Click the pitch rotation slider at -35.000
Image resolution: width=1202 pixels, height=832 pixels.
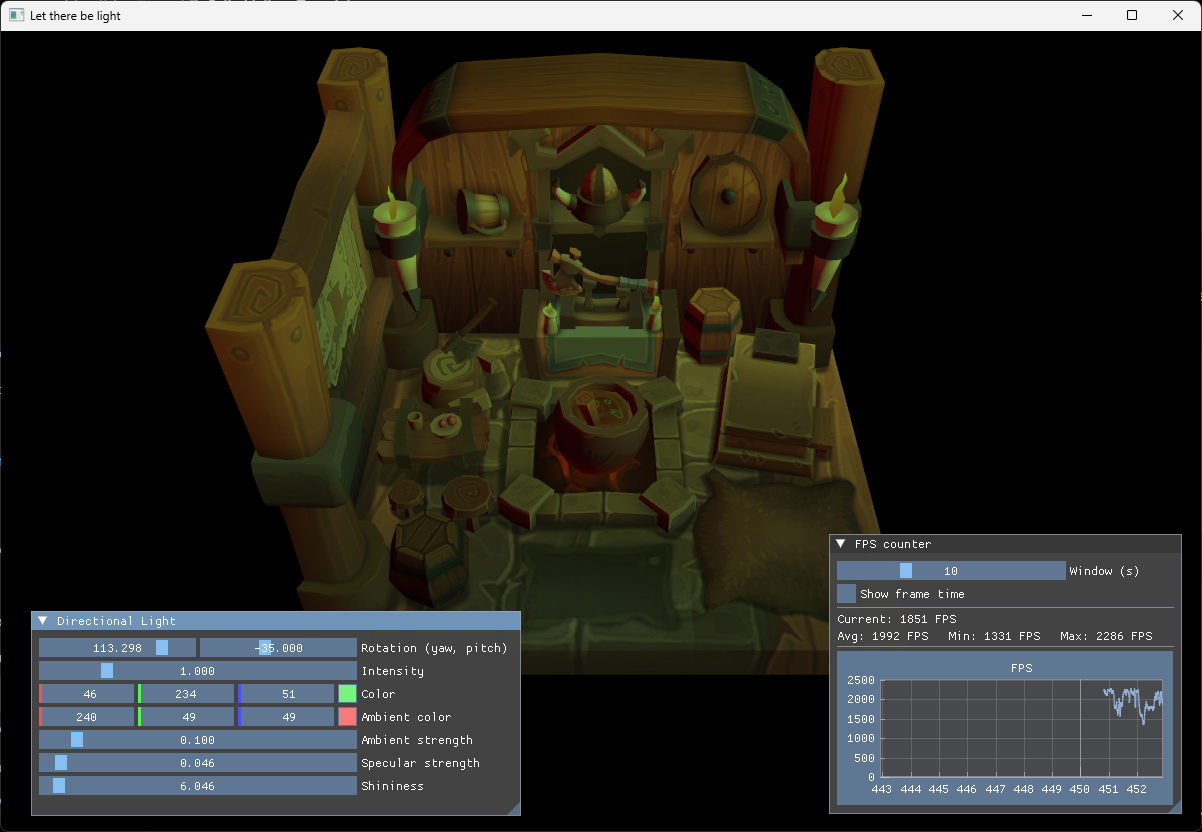pyautogui.click(x=278, y=648)
